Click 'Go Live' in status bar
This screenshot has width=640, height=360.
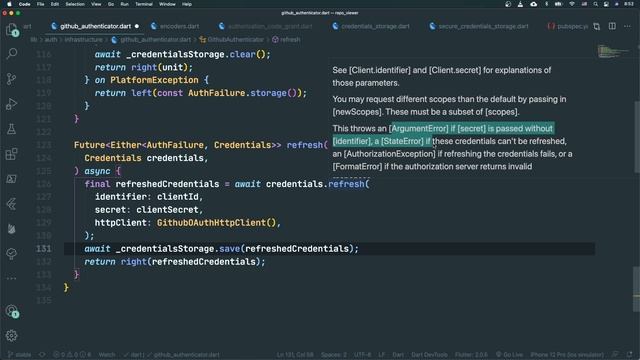tap(509, 355)
